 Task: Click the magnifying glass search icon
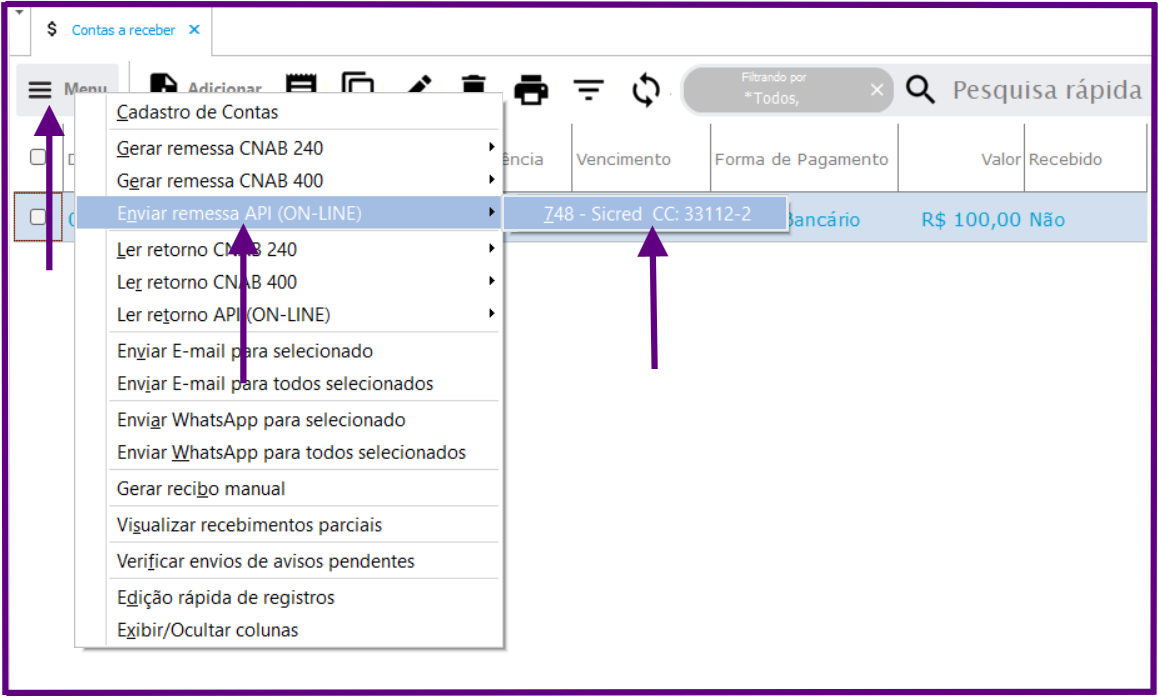(x=920, y=90)
